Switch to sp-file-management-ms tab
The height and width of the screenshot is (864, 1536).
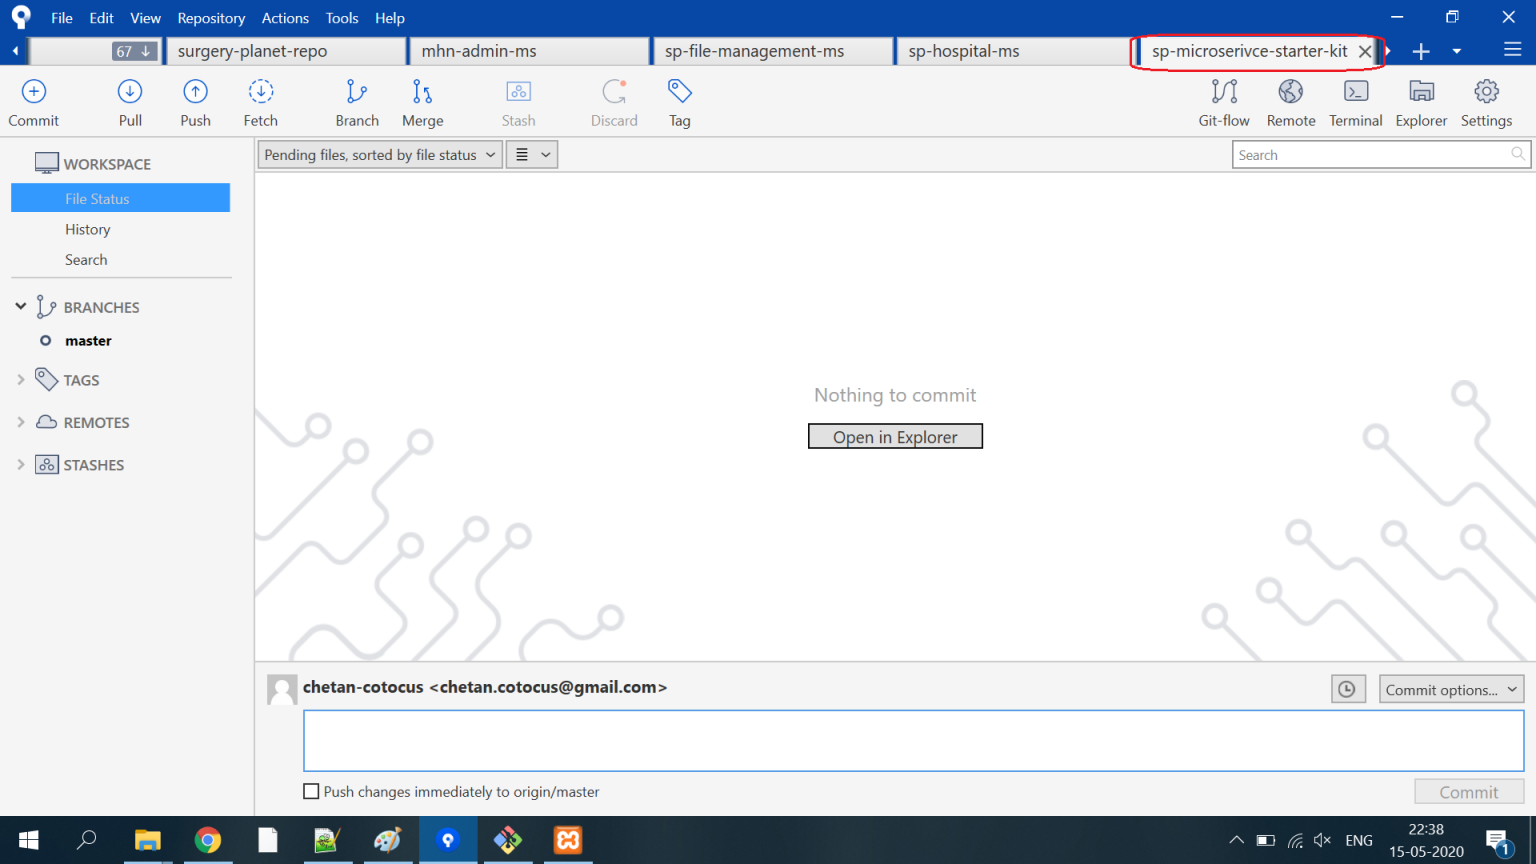773,51
